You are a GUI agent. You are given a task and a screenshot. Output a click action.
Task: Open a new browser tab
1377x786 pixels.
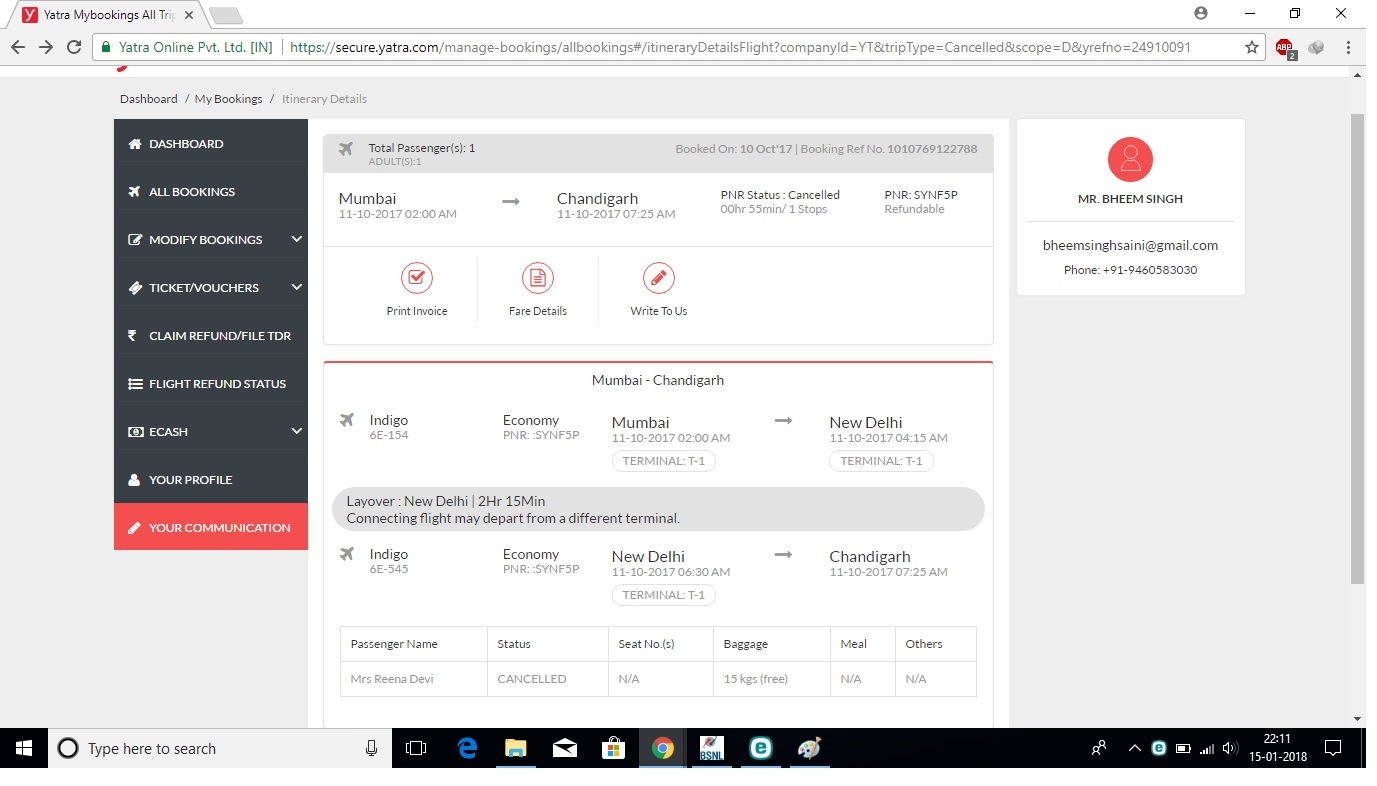[226, 15]
